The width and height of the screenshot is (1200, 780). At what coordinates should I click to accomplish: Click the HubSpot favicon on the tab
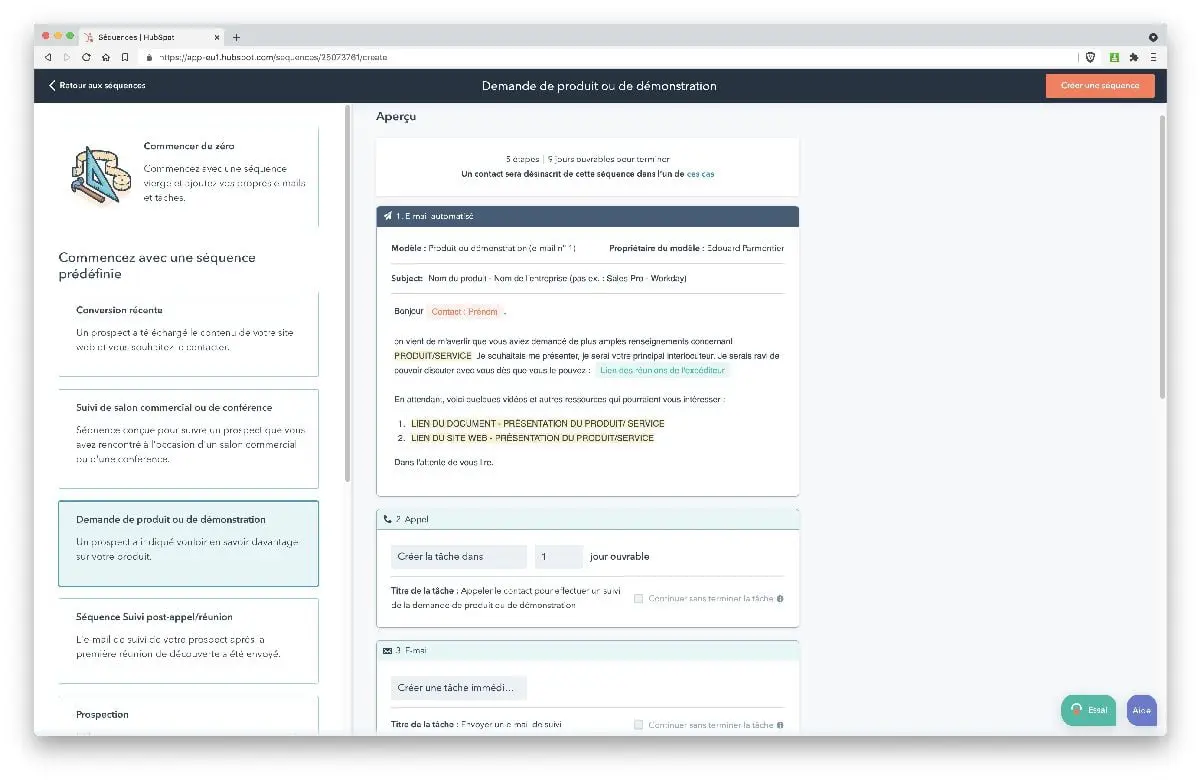point(89,37)
